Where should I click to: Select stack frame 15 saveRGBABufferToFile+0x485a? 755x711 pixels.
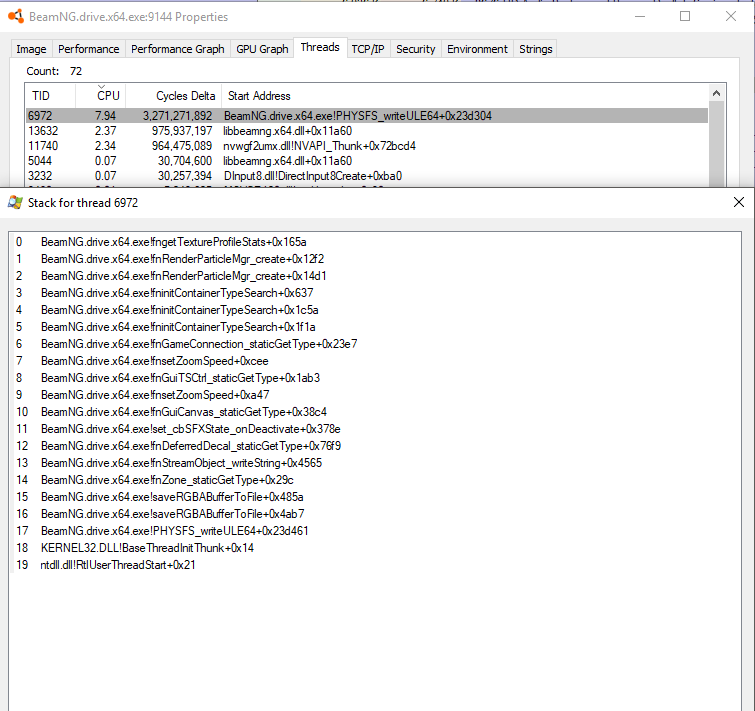[375, 497]
